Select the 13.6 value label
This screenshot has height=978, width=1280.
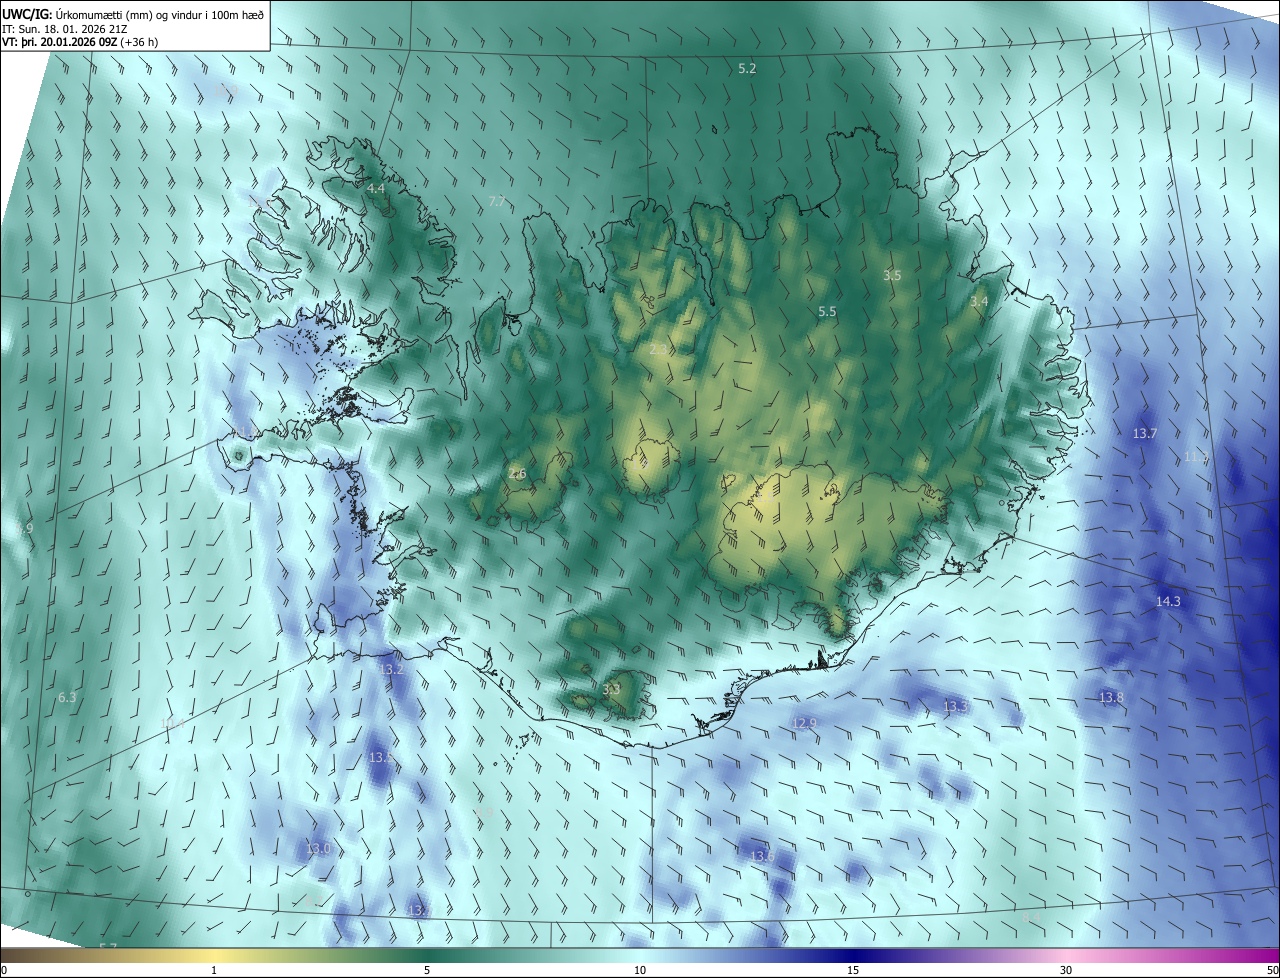click(762, 856)
